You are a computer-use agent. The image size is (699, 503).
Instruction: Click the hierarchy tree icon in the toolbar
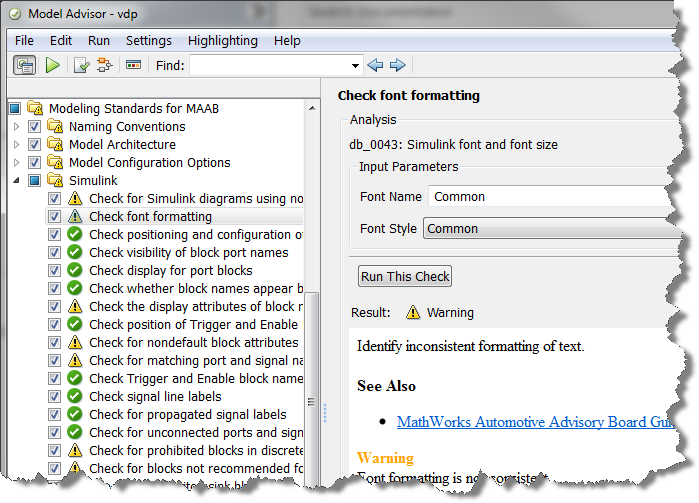104,65
